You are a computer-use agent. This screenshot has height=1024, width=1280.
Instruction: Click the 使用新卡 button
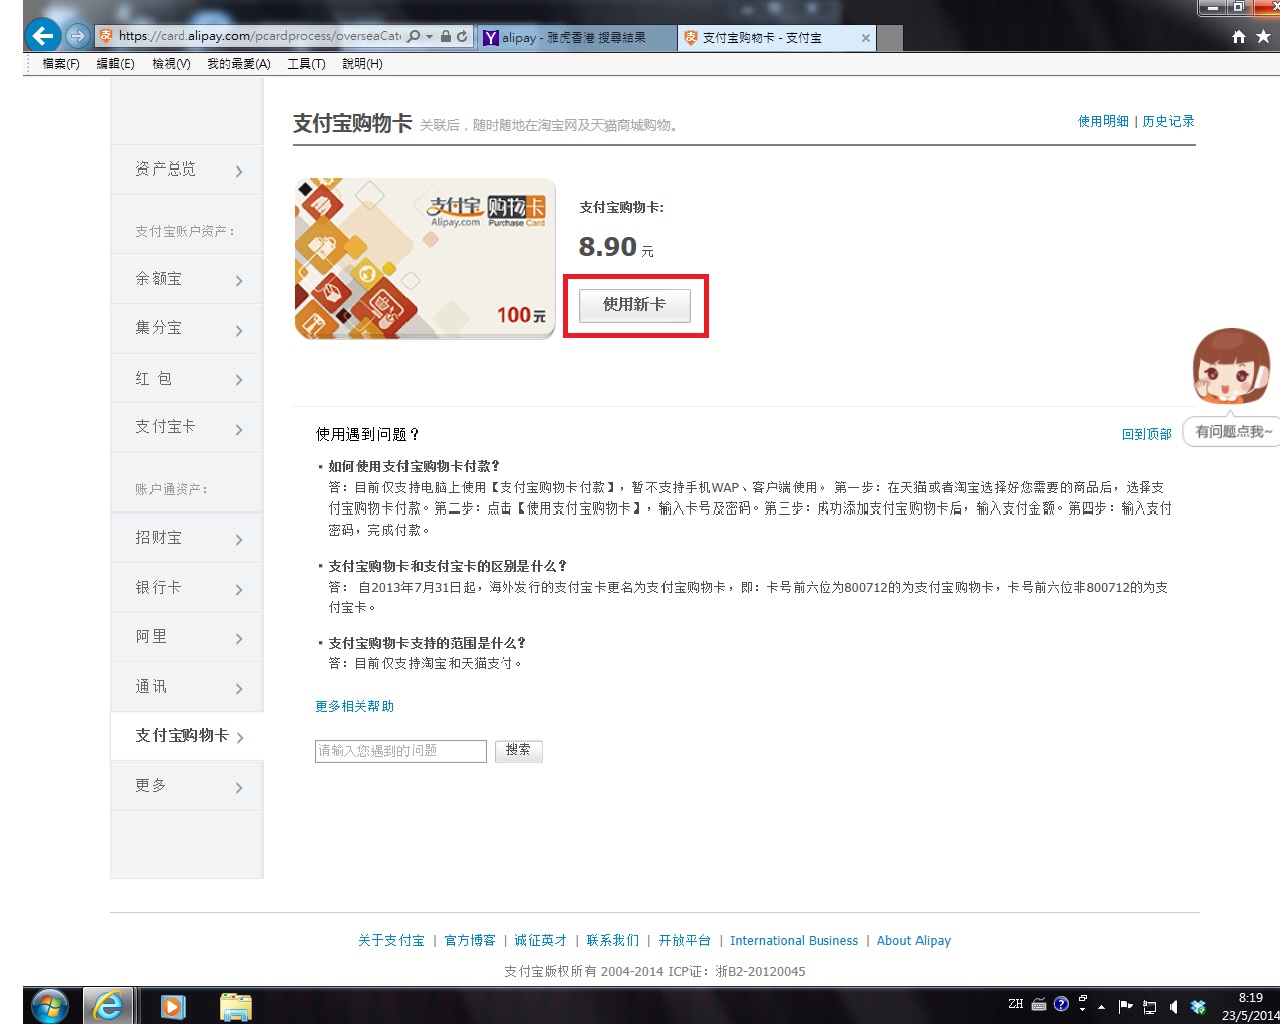pos(635,305)
